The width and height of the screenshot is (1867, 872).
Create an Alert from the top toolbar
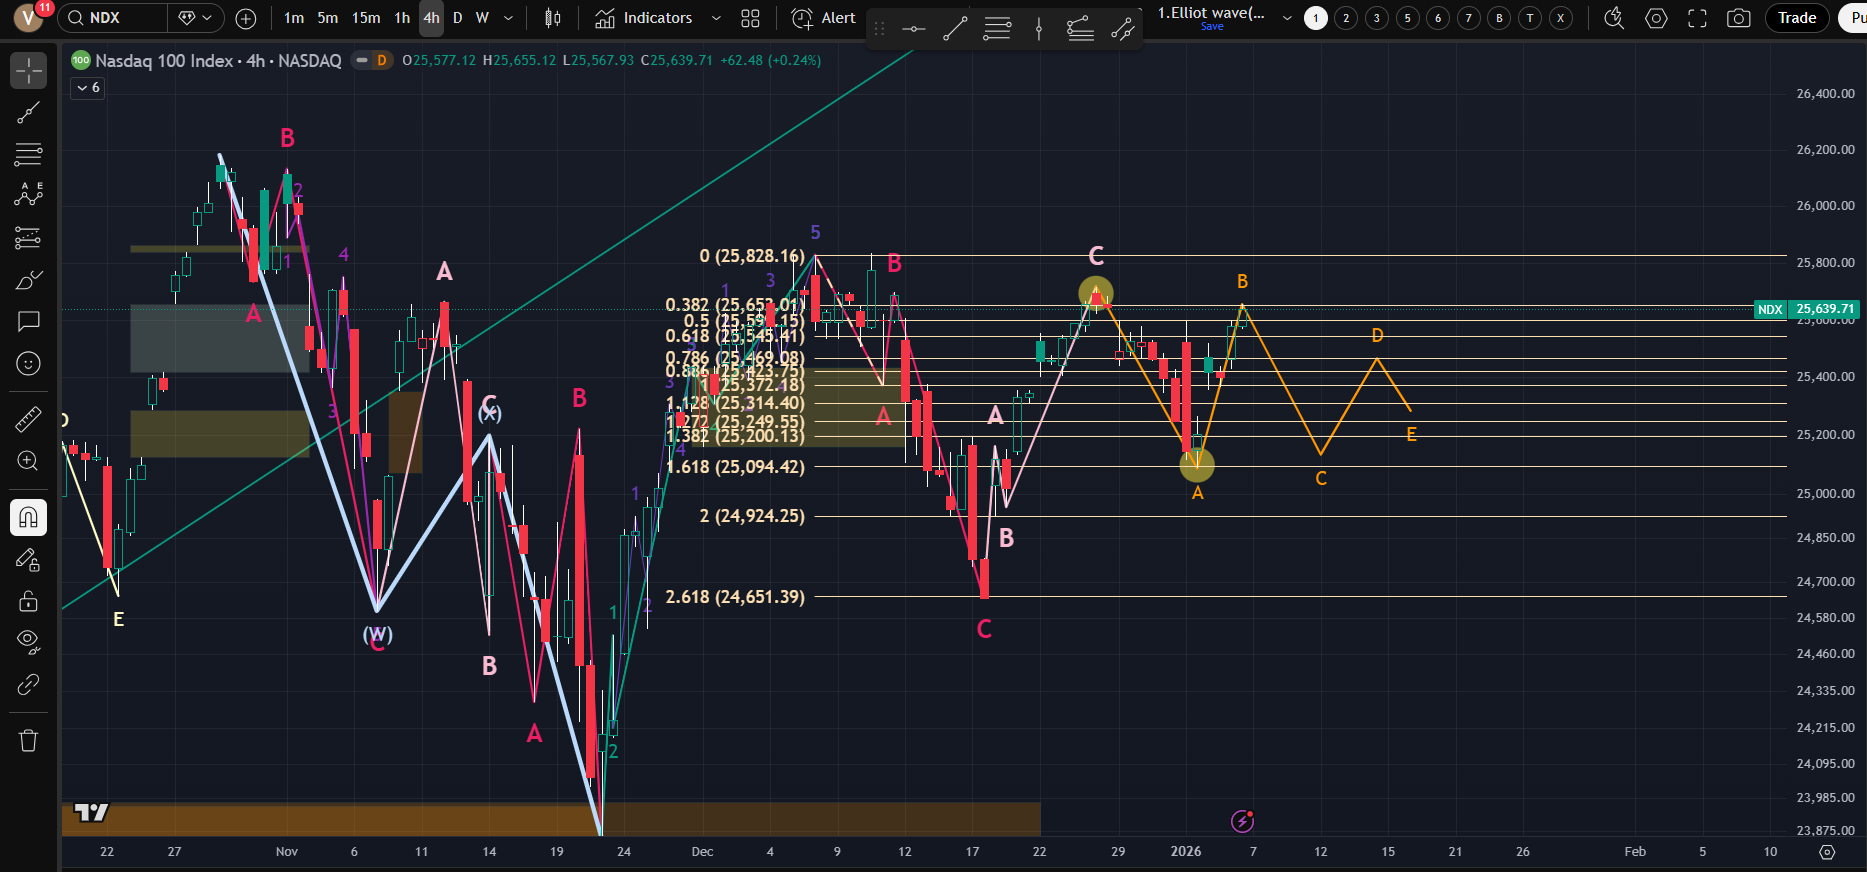pyautogui.click(x=824, y=18)
